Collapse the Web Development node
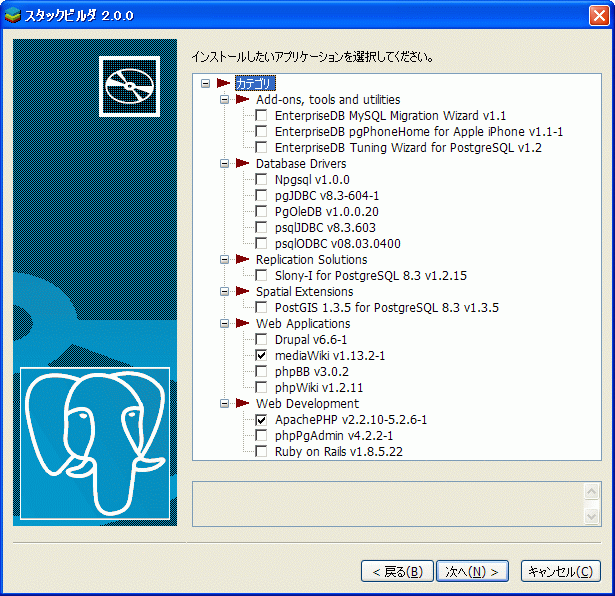 click(x=224, y=403)
